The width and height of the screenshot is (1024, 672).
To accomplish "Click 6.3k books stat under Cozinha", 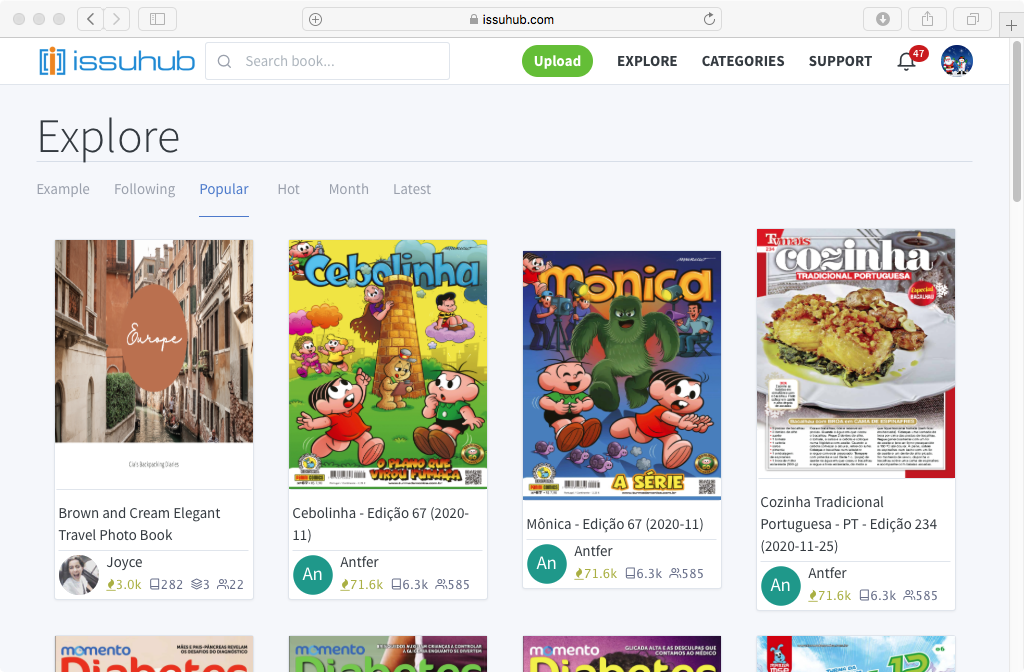I will 877,596.
